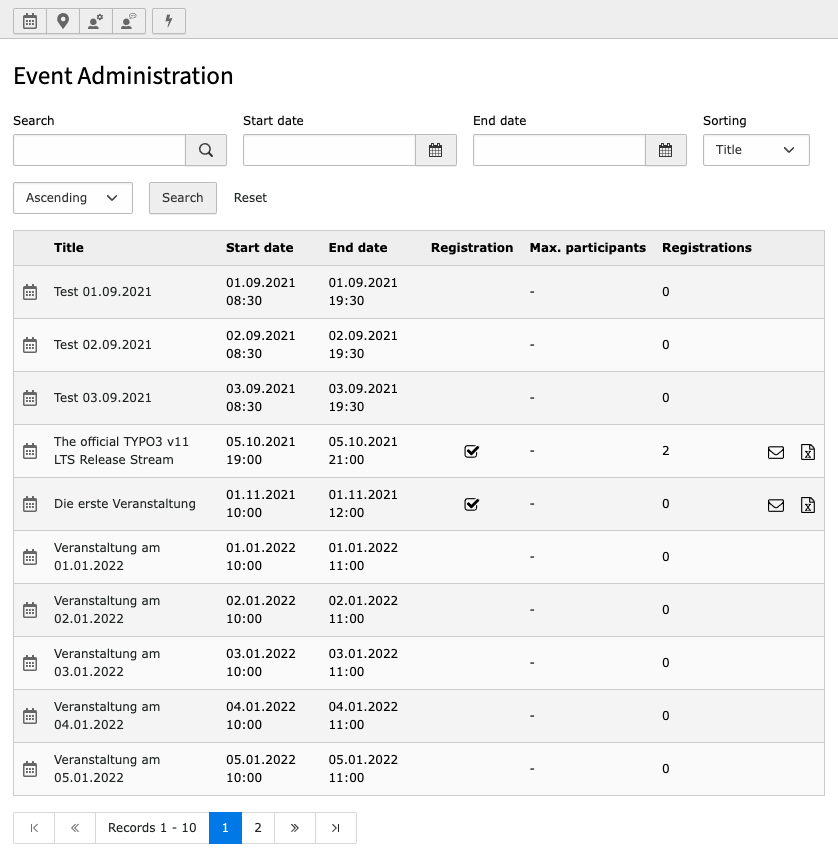Open the End date calendar picker
838x860 pixels.
click(x=665, y=149)
